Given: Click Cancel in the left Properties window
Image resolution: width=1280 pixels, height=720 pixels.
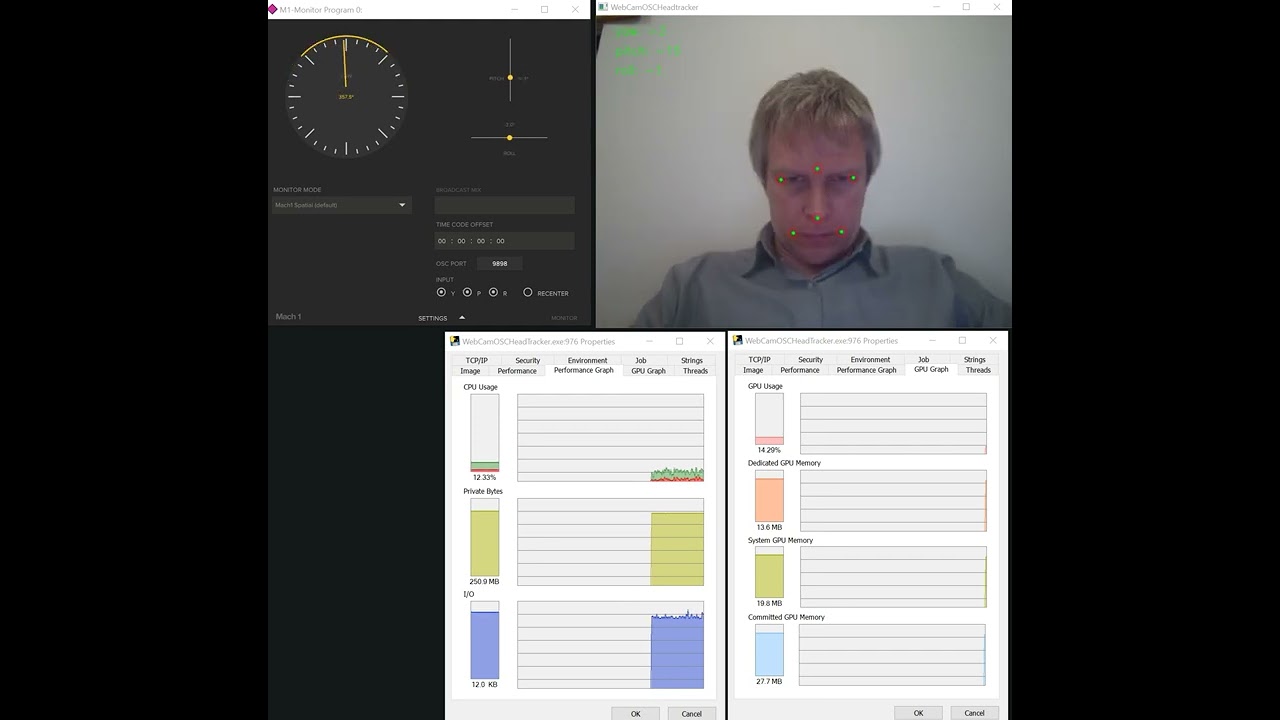Looking at the screenshot, I should [x=691, y=713].
